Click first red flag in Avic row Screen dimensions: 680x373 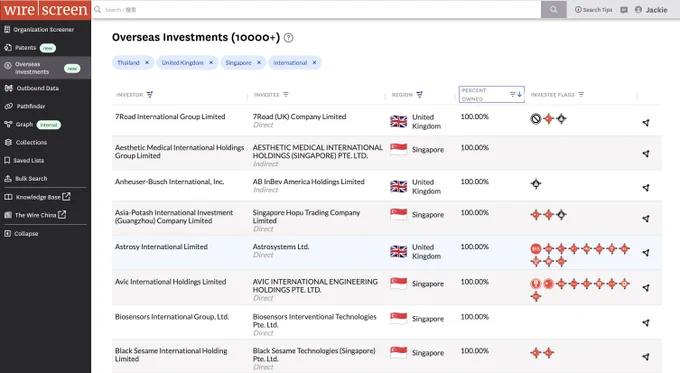pyautogui.click(x=536, y=284)
